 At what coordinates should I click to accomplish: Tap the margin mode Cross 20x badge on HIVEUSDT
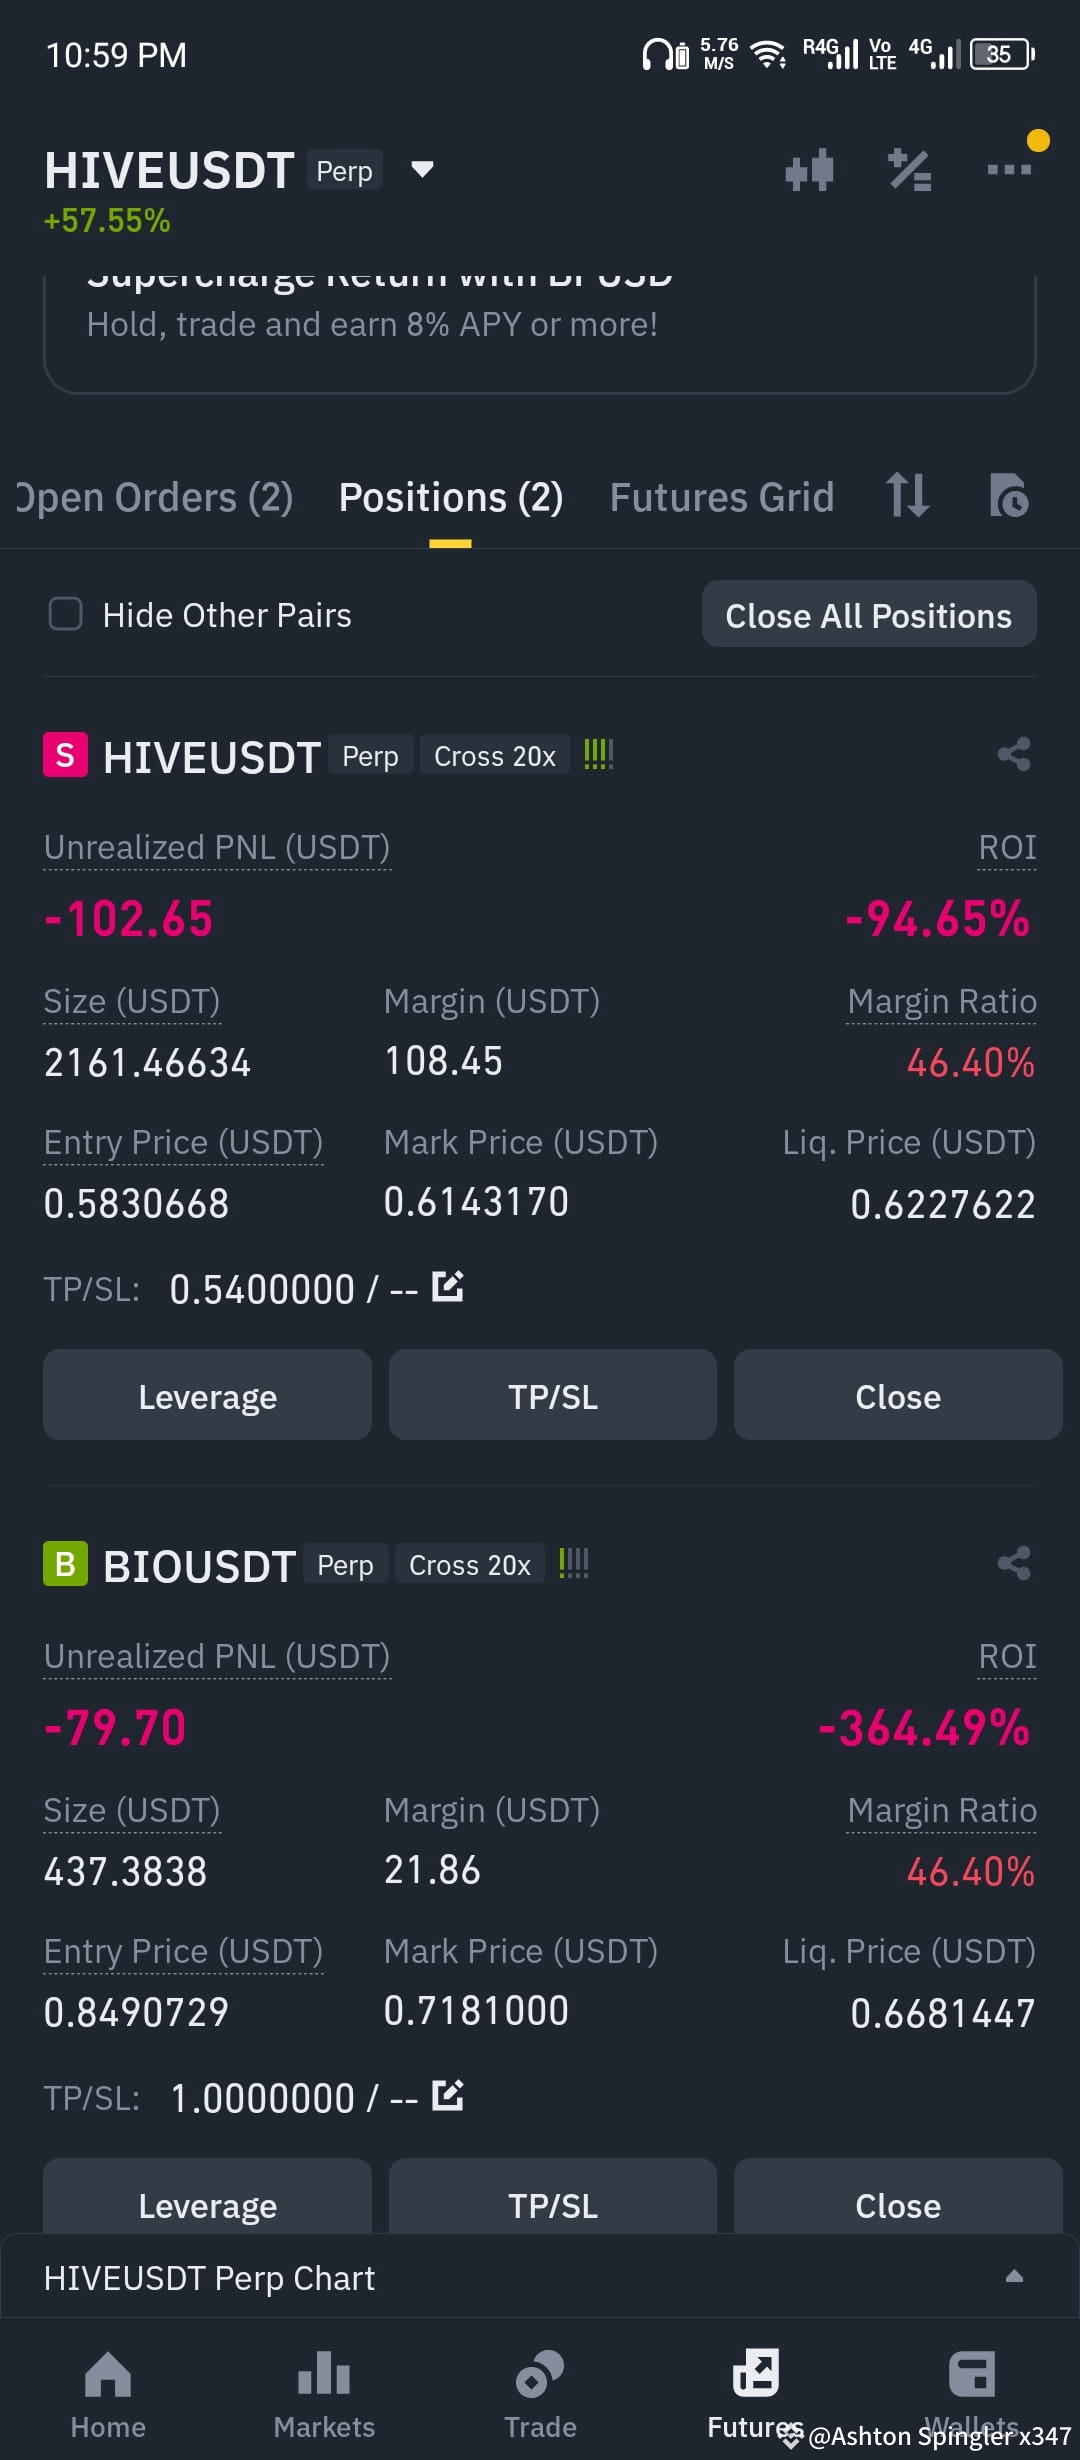[493, 755]
